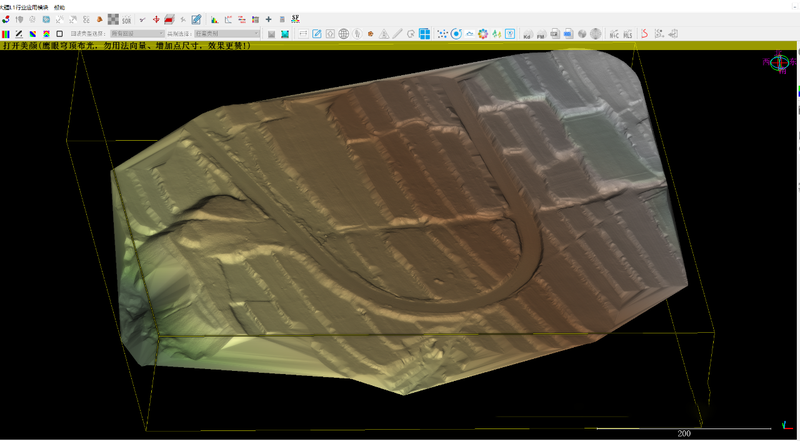Click the red-green-blue circles icon in top toolbar
This screenshot has width=800, height=441.
coord(6,19)
